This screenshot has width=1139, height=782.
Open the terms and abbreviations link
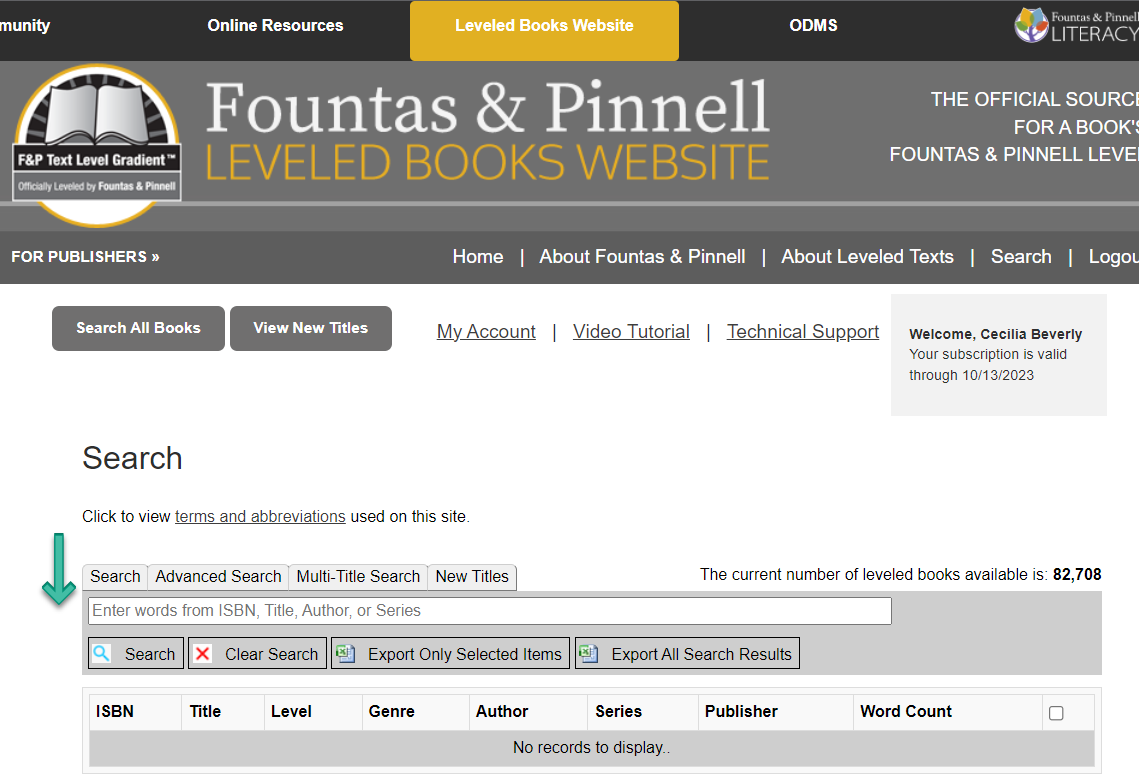point(260,517)
